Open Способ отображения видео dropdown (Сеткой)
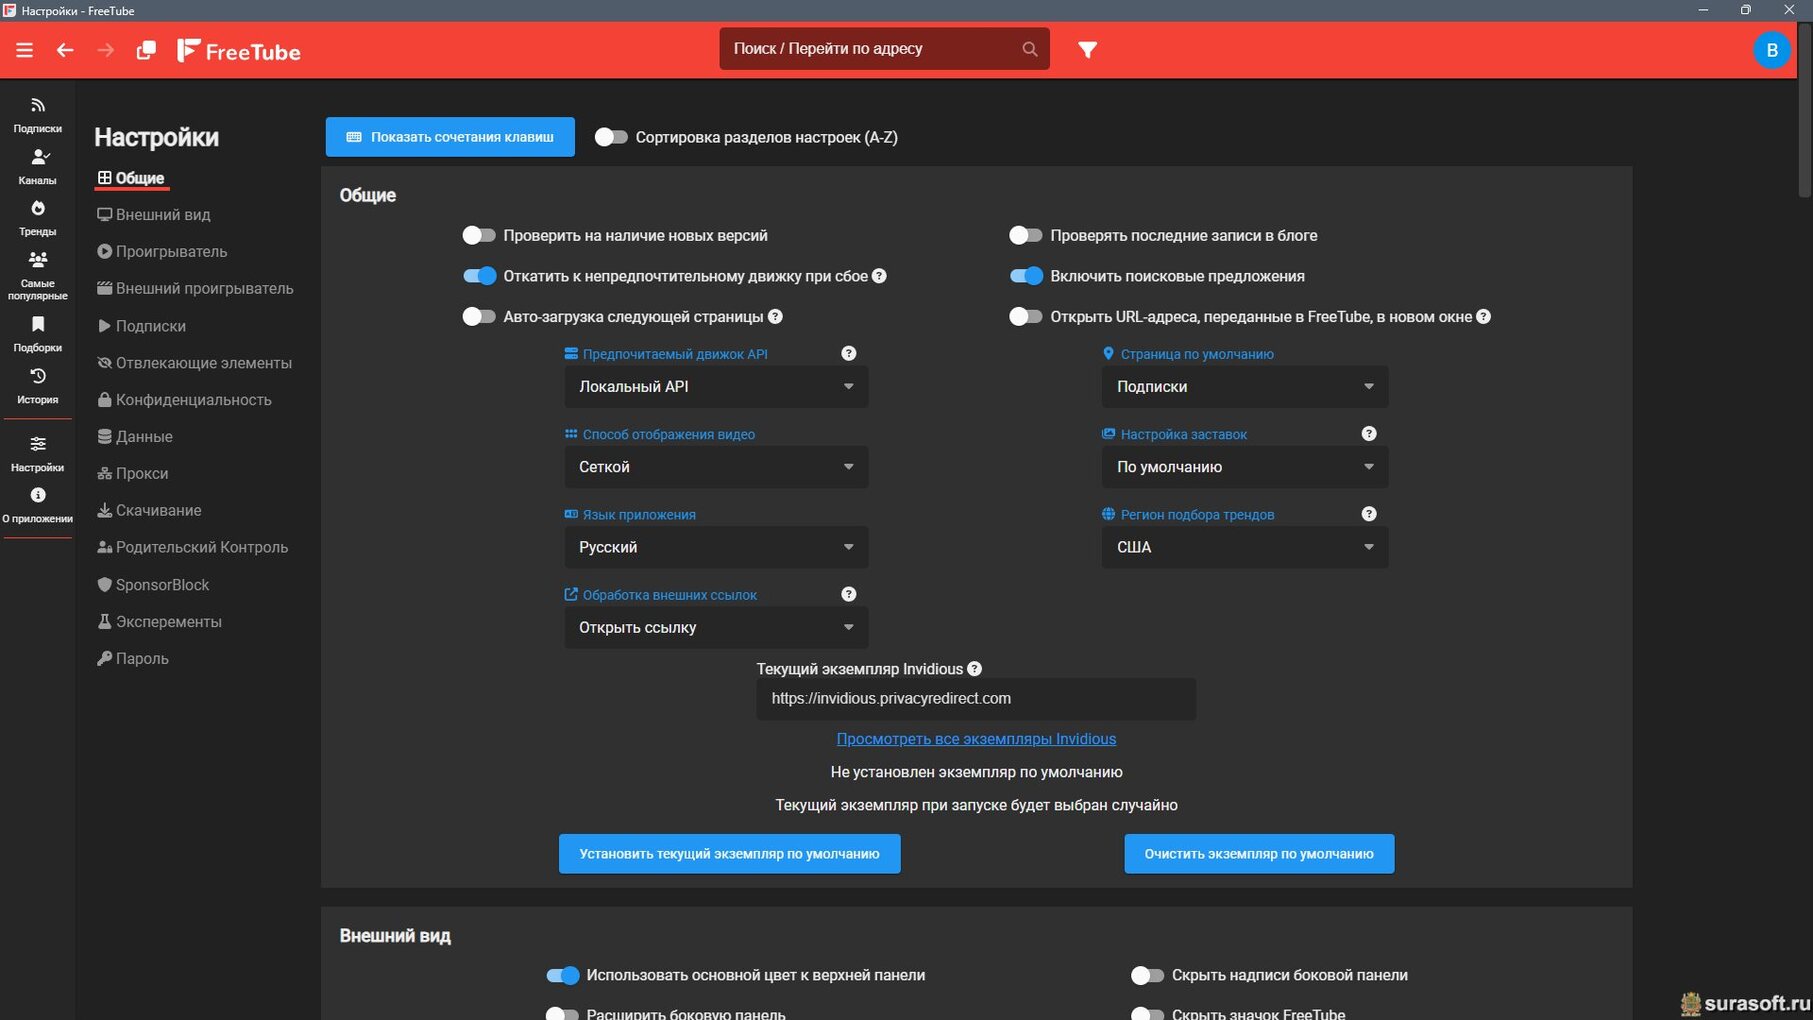Viewport: 1813px width, 1020px height. tap(716, 467)
